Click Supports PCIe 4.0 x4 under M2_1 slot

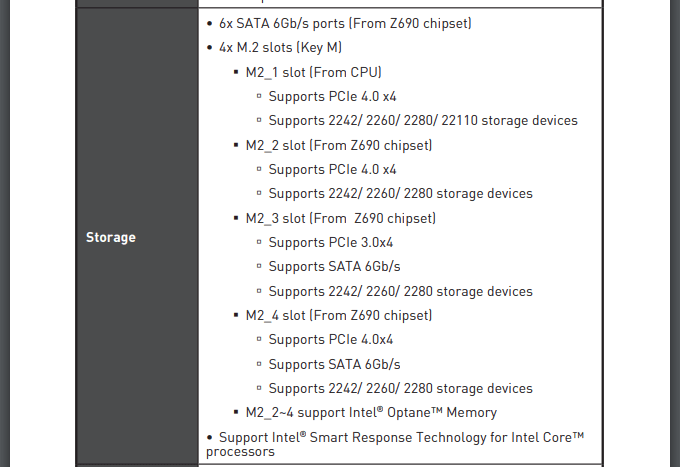pos(332,96)
